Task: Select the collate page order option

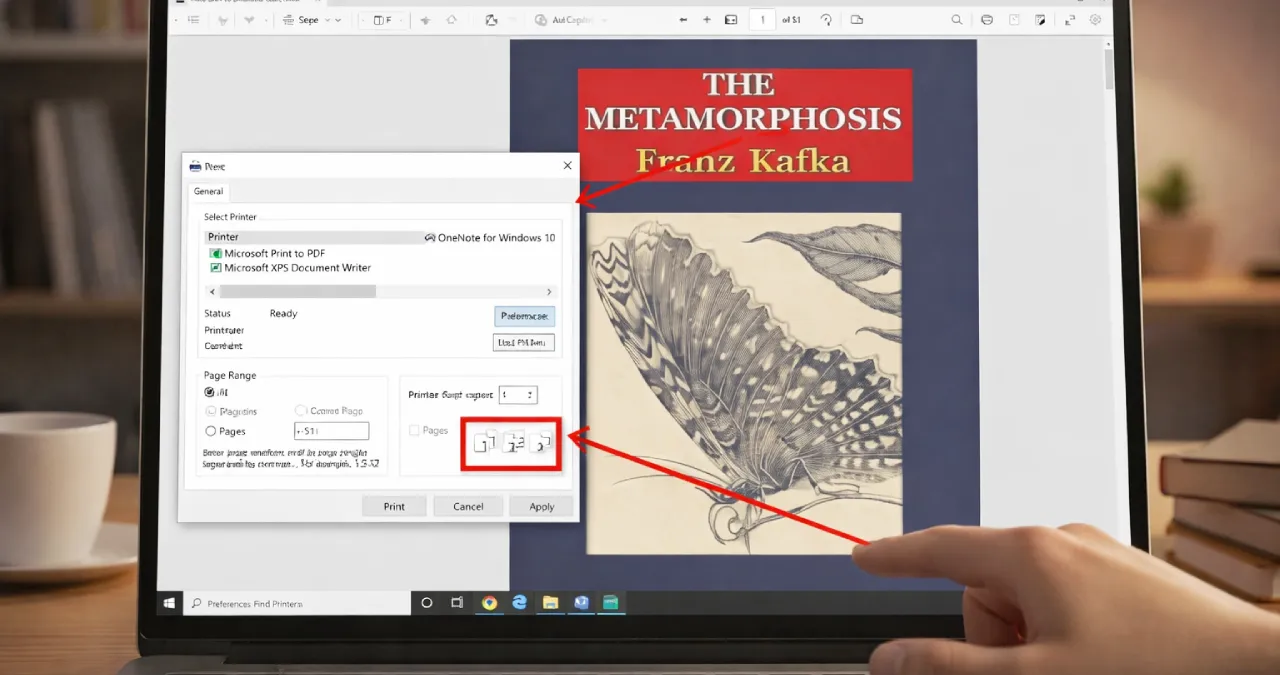Action: coord(512,443)
